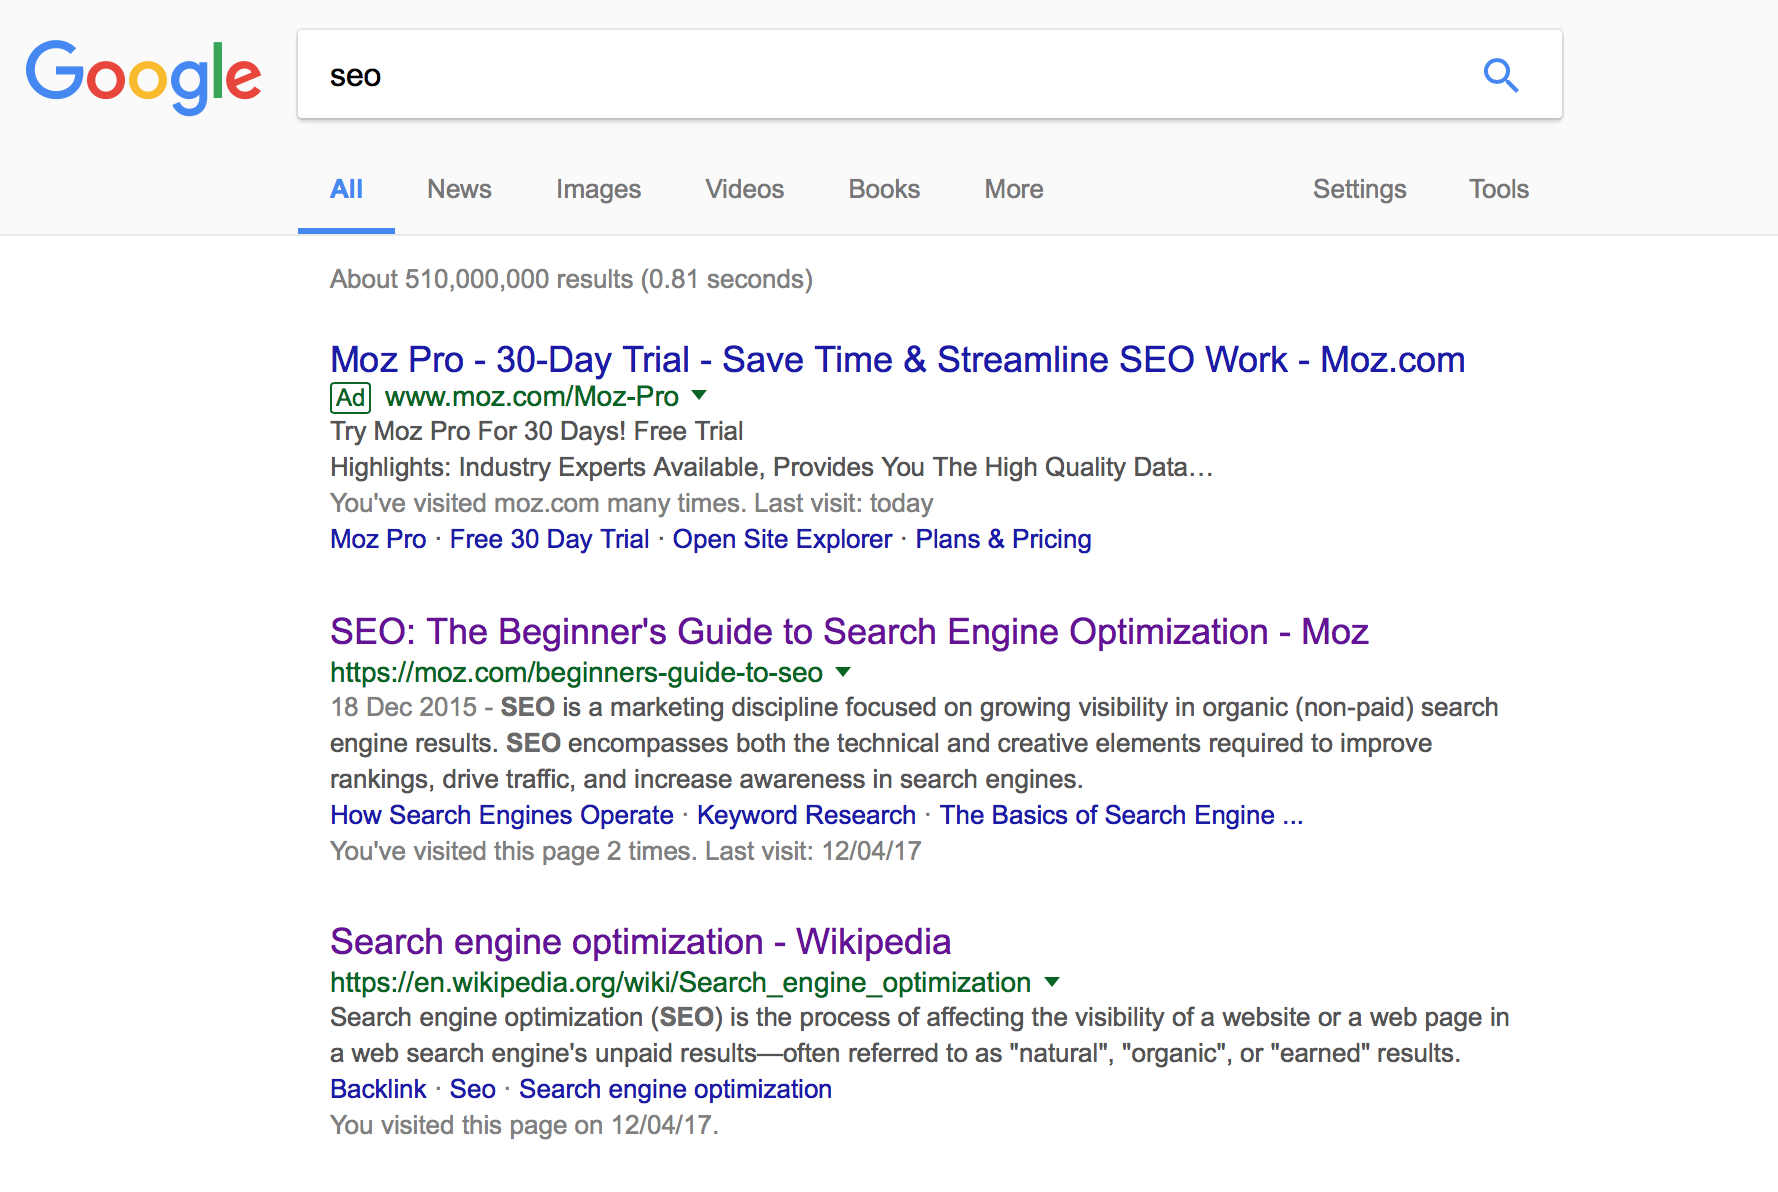
Task: Open the Plans & Pricing sitelink
Action: point(1003,539)
